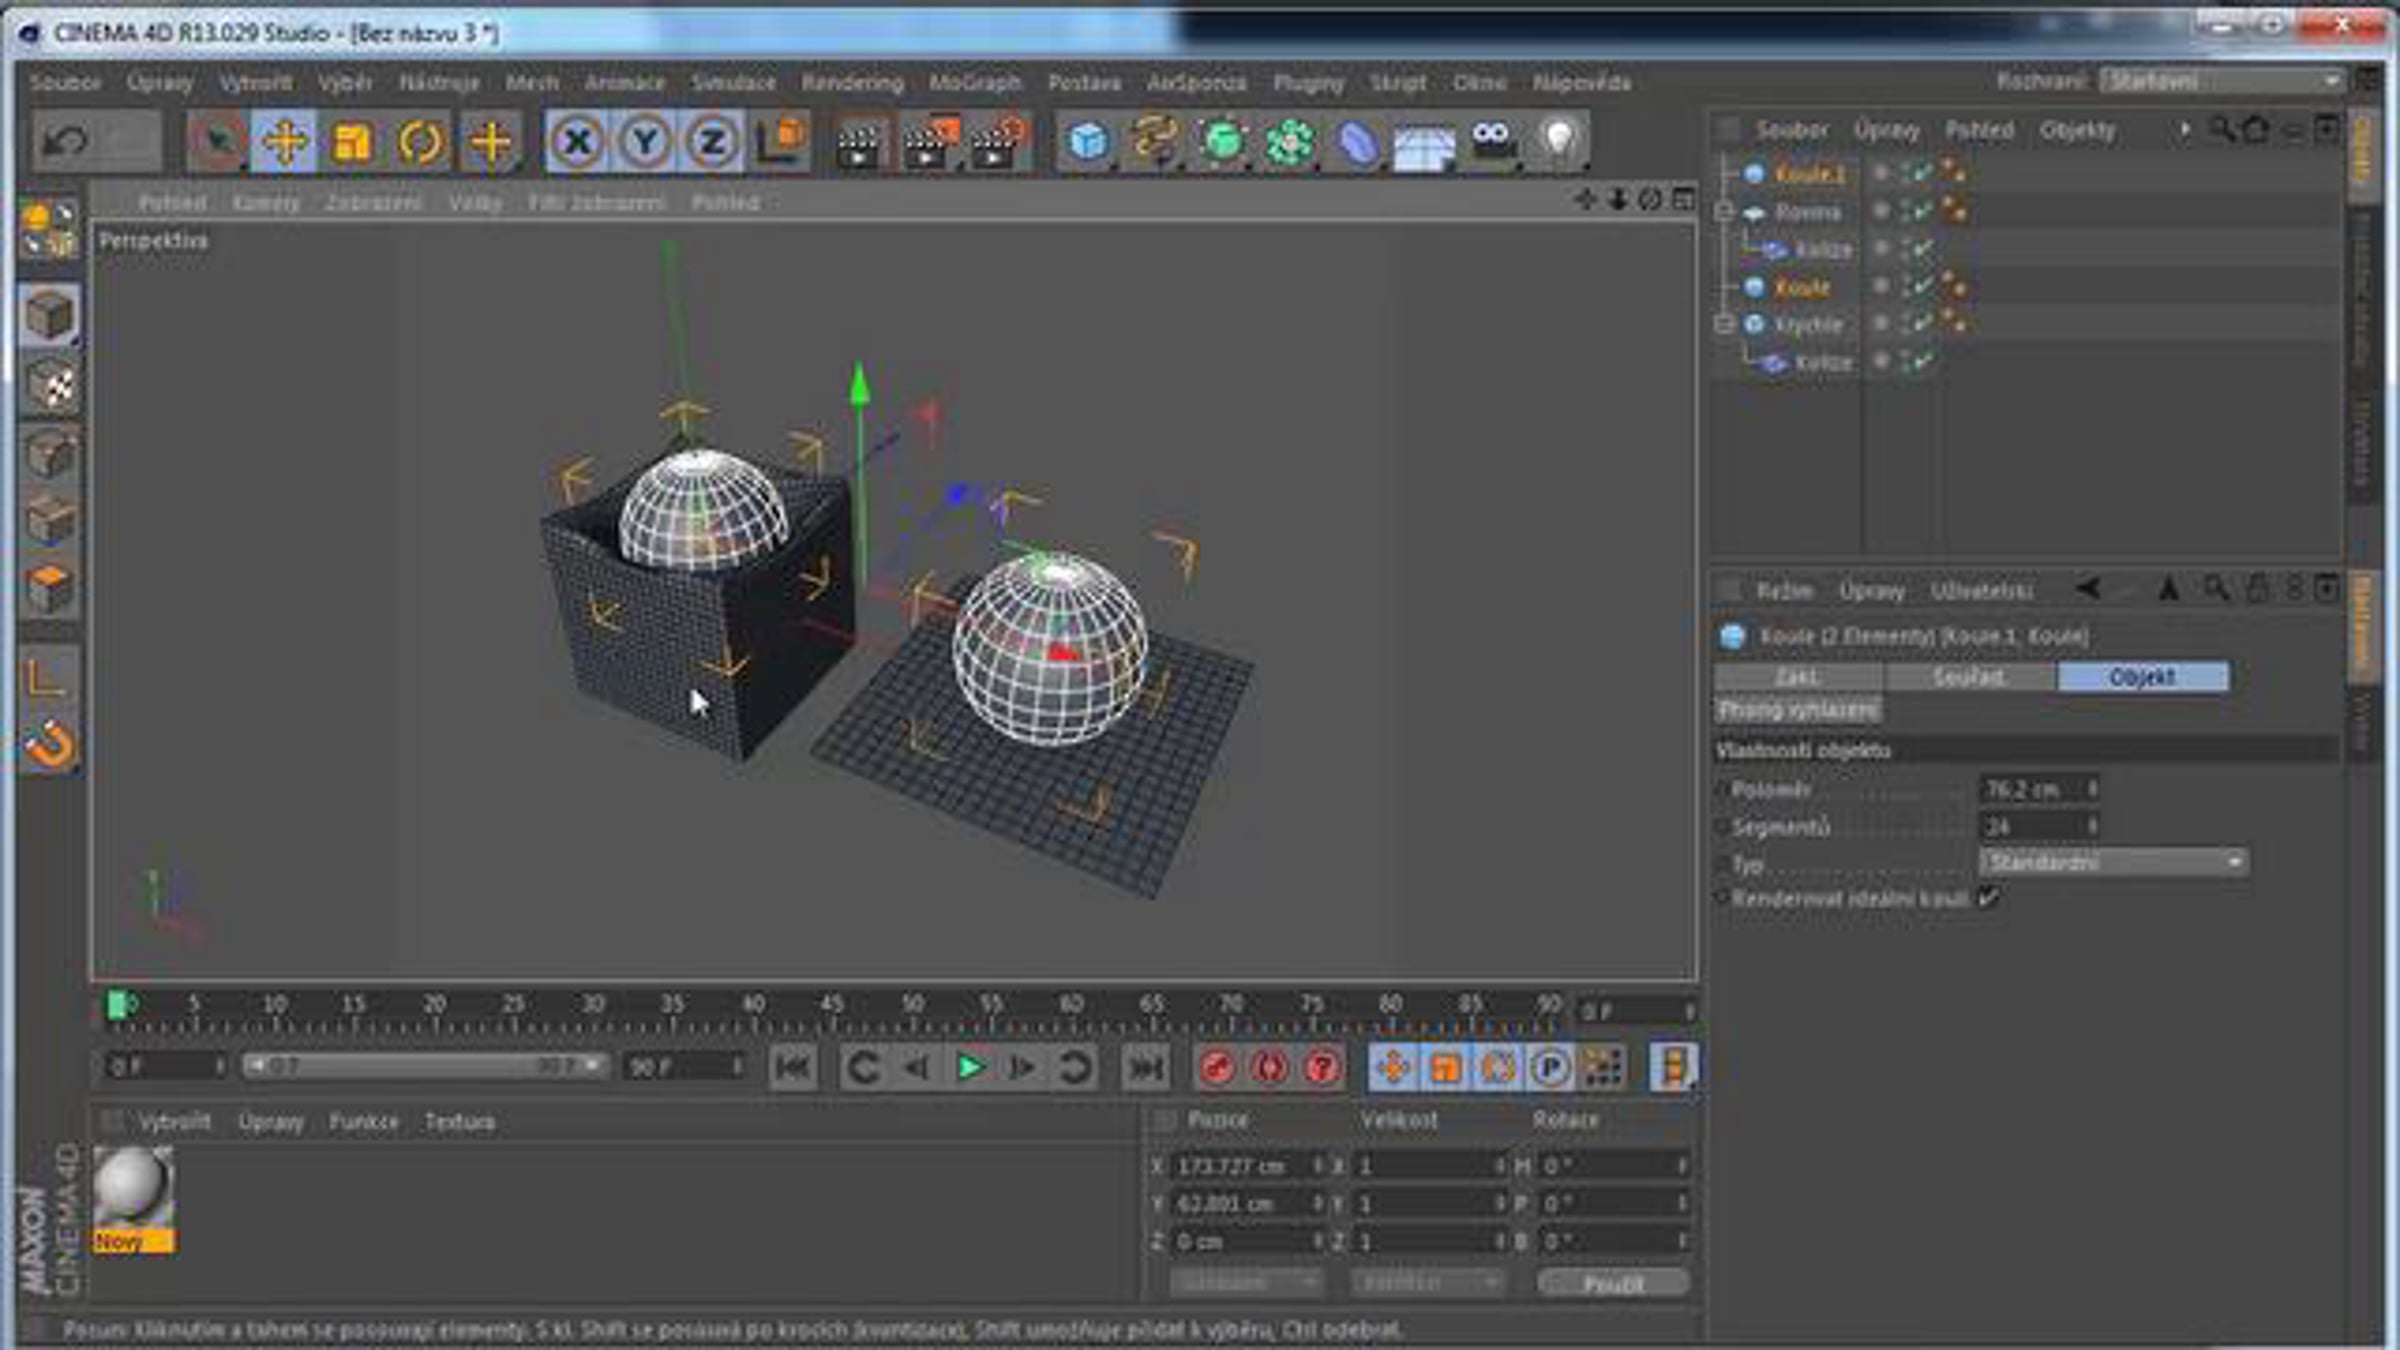The image size is (2400, 1350).
Task: Play the animation forward
Action: tap(968, 1068)
